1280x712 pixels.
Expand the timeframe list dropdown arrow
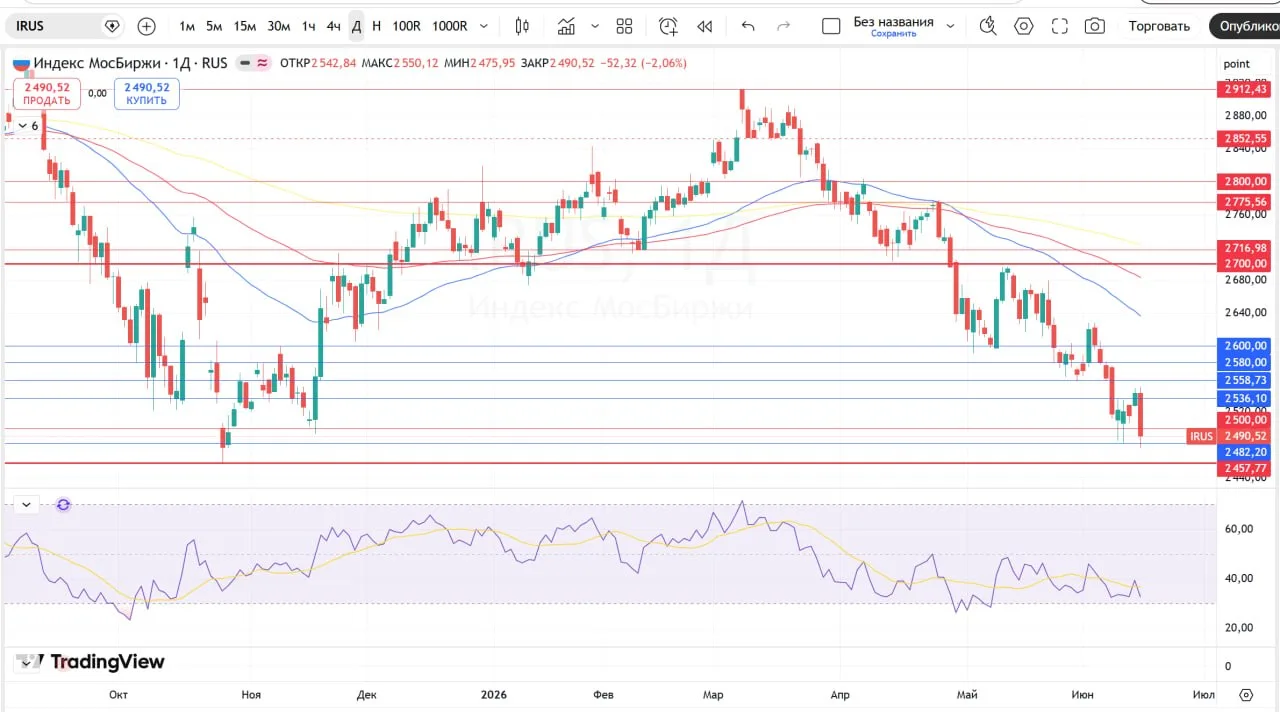[x=485, y=26]
